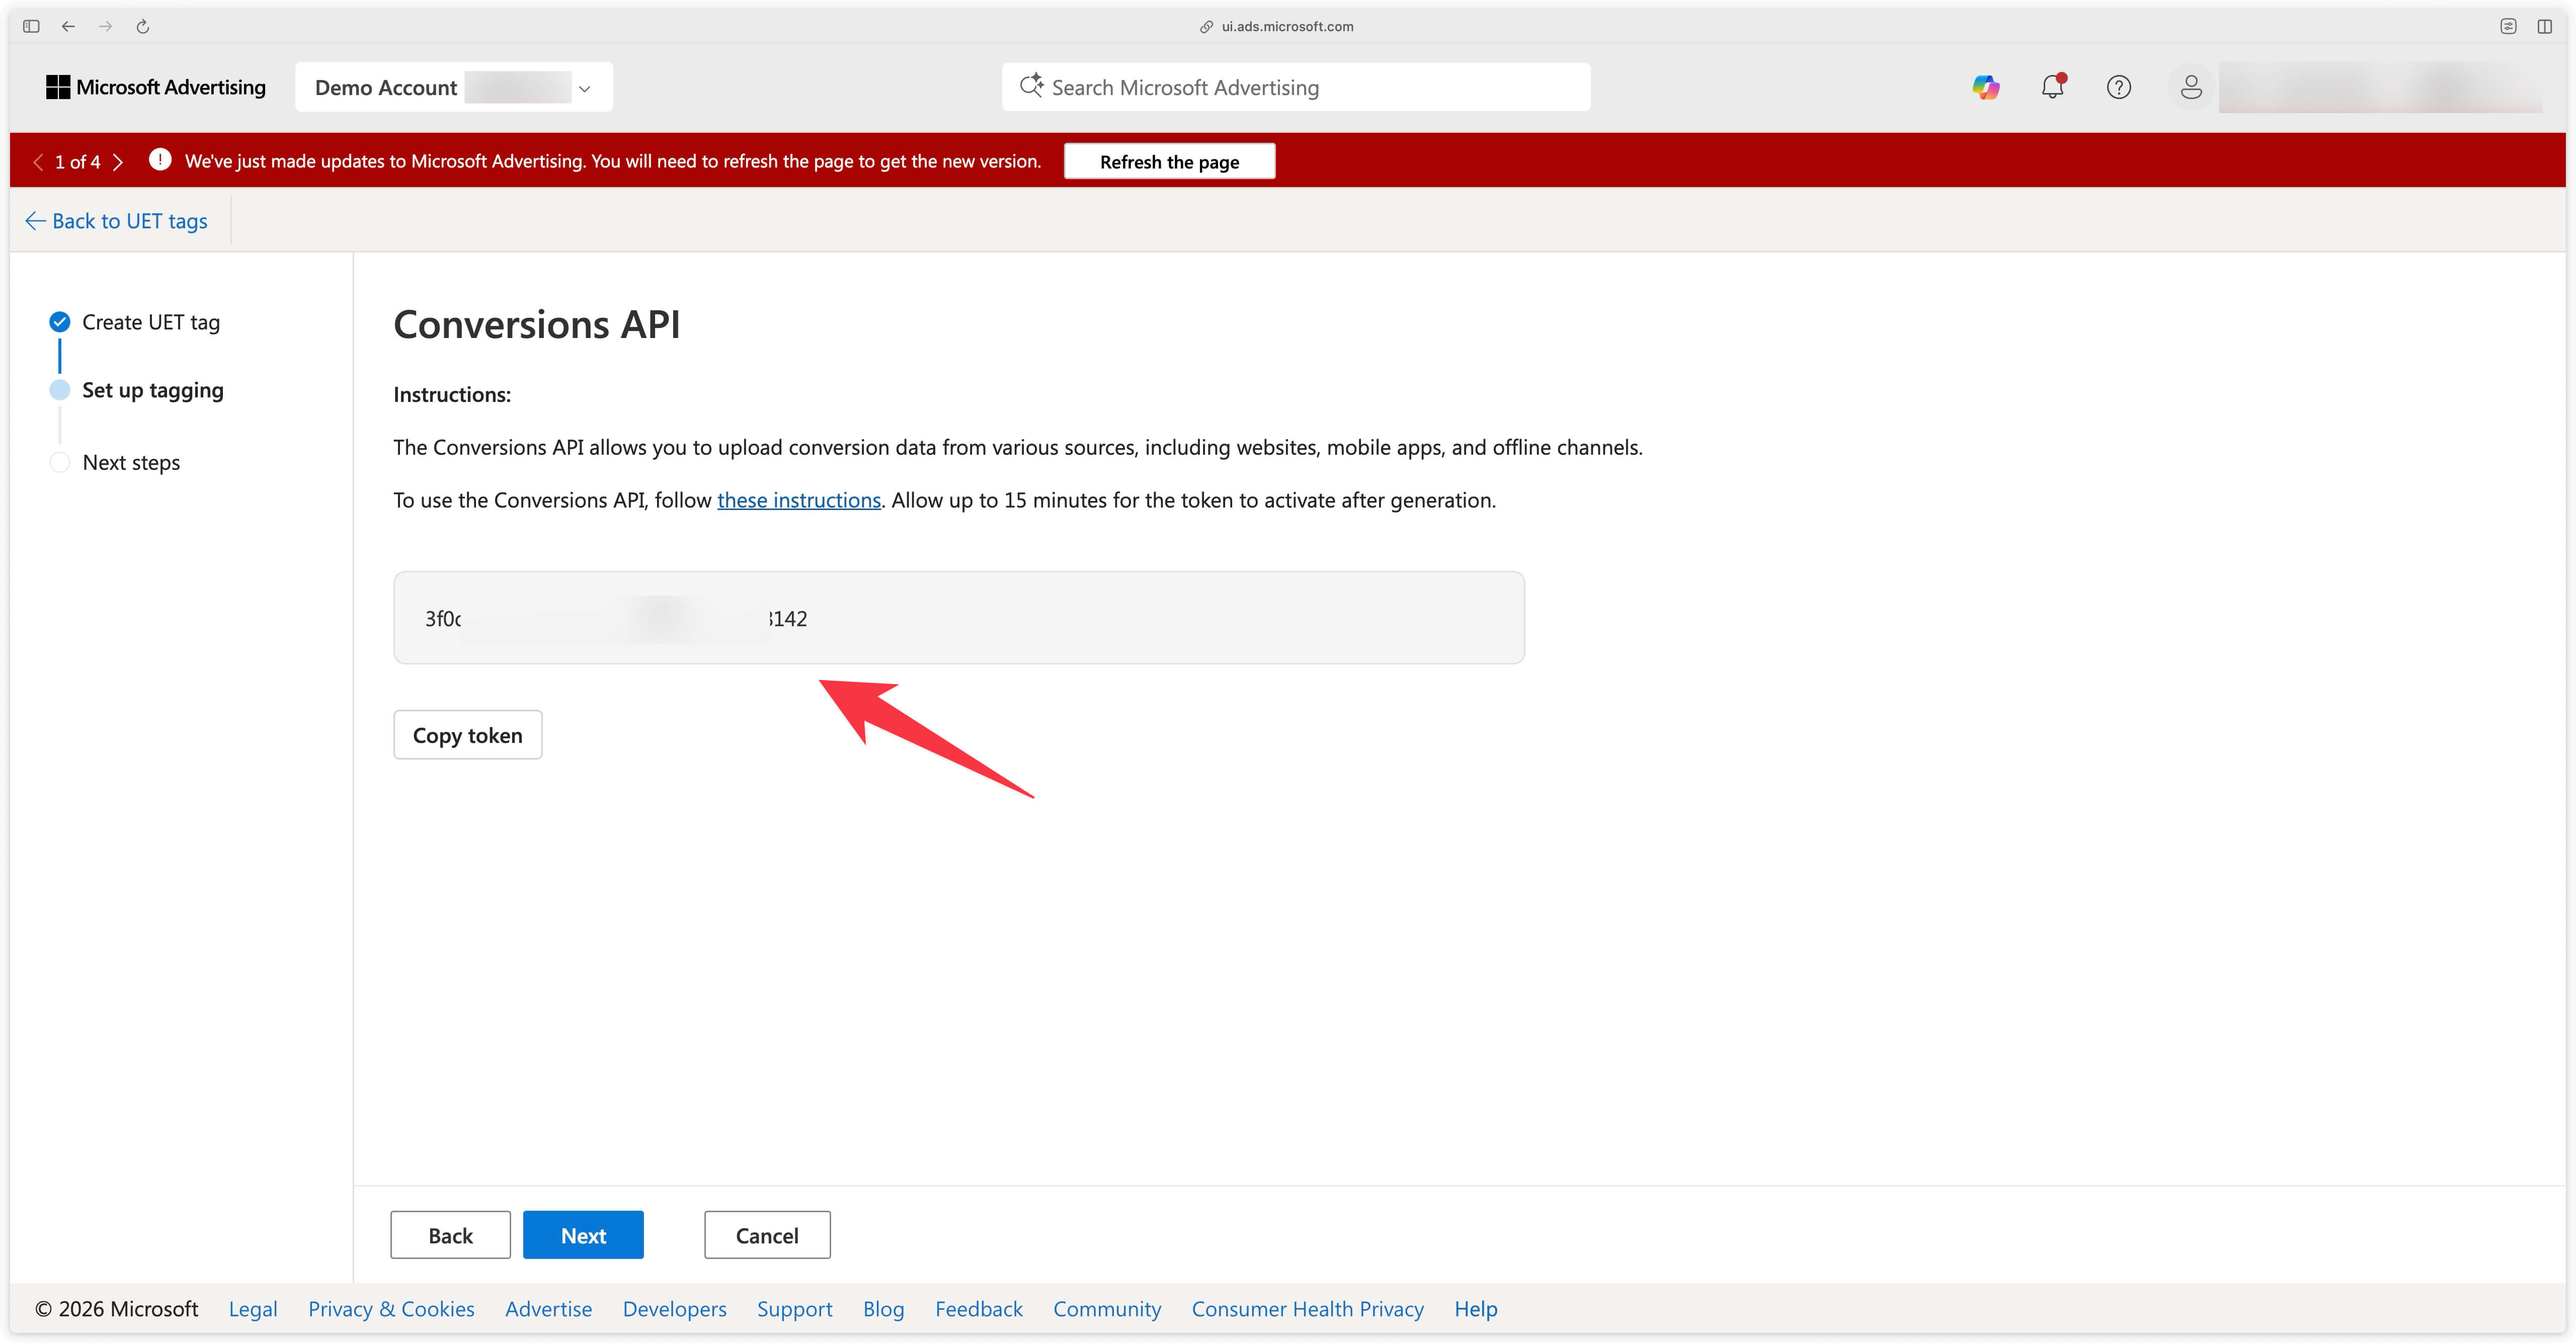Expand the Demo Account dropdown
This screenshot has width=2576, height=1343.
click(x=584, y=87)
